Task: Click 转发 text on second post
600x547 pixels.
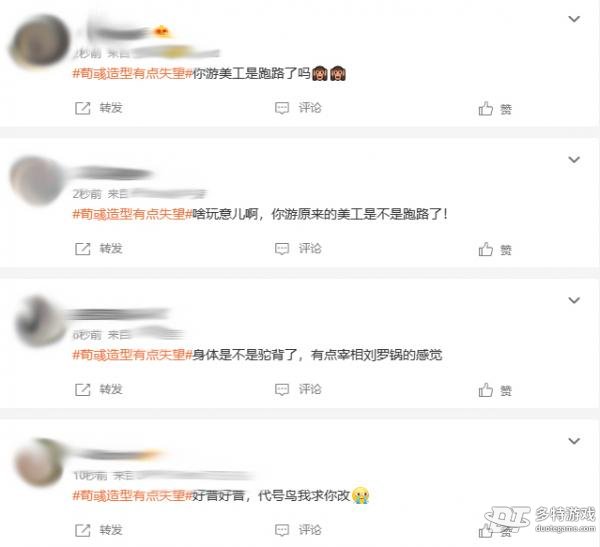Action: coord(111,249)
